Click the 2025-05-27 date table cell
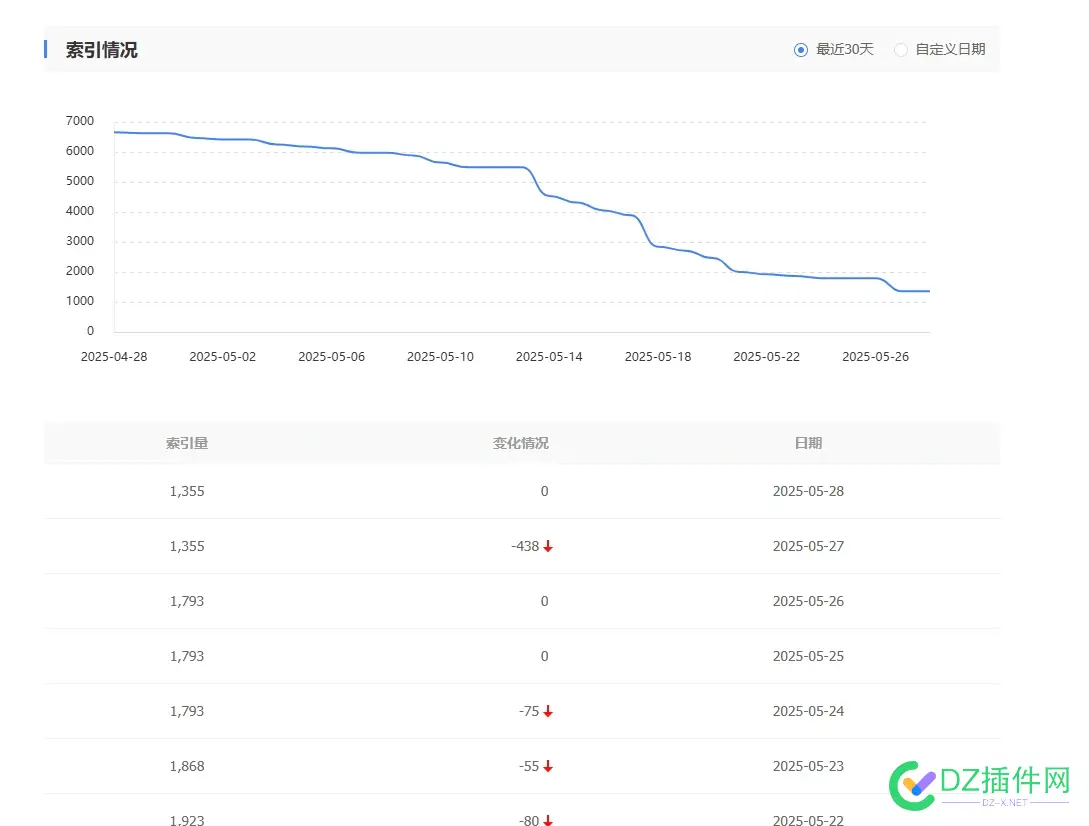This screenshot has width=1089, height=826. point(808,547)
